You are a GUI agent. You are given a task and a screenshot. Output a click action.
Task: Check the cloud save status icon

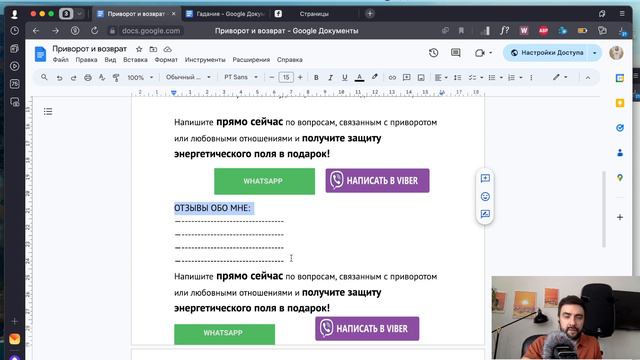point(167,49)
